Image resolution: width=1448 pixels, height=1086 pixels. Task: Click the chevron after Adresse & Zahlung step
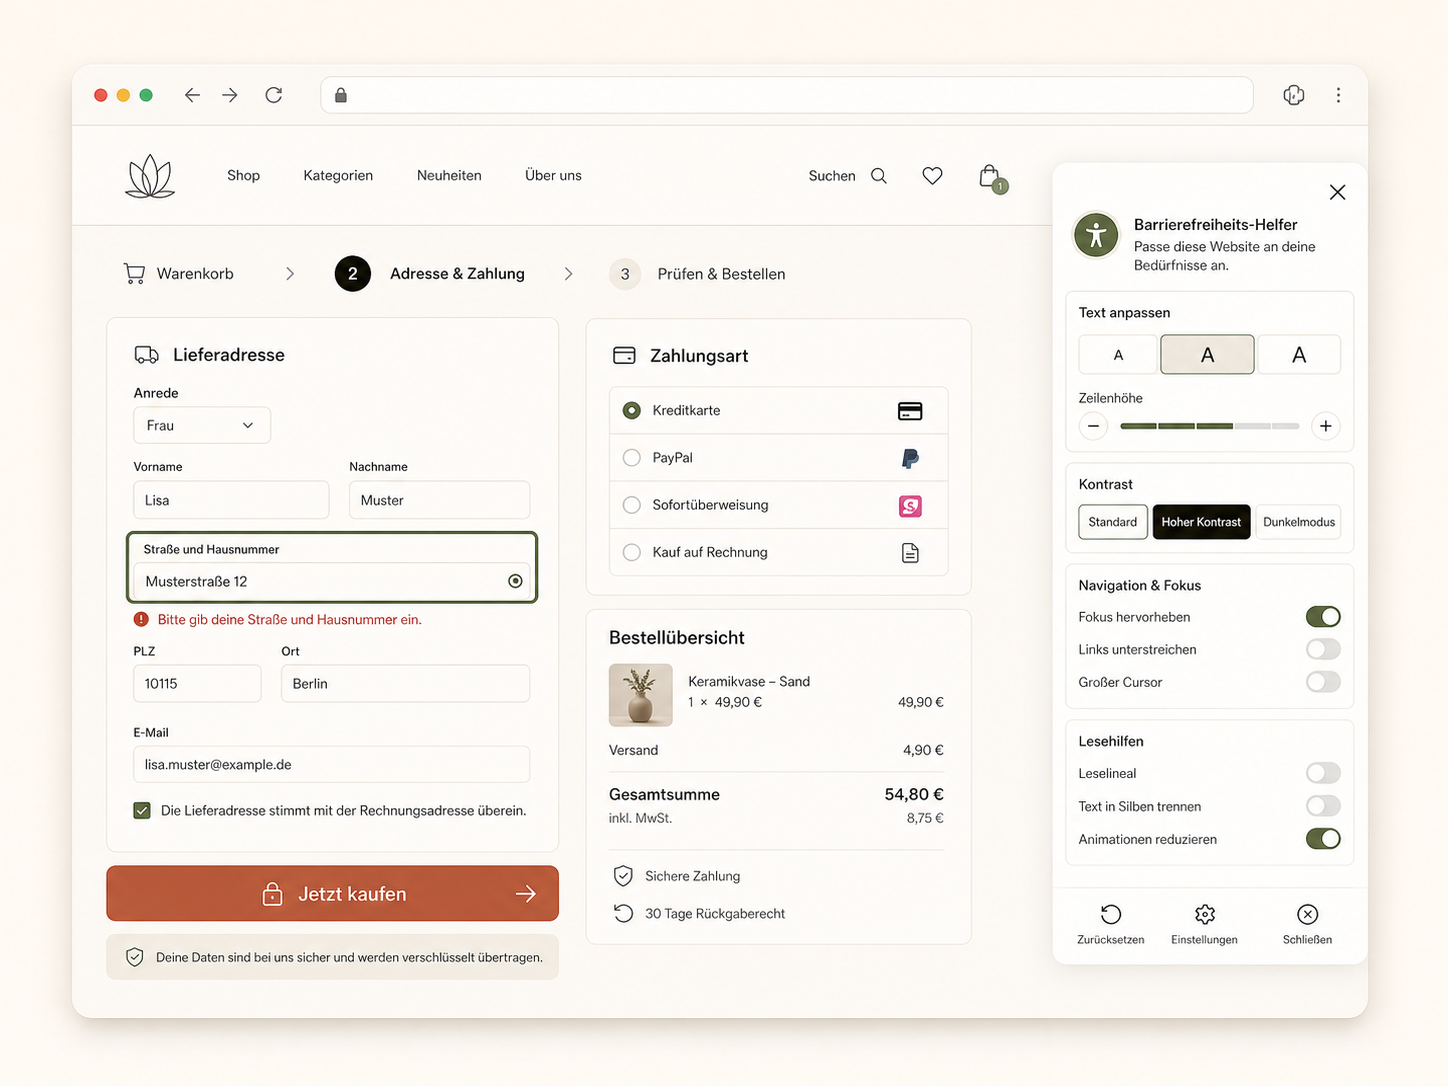[568, 273]
